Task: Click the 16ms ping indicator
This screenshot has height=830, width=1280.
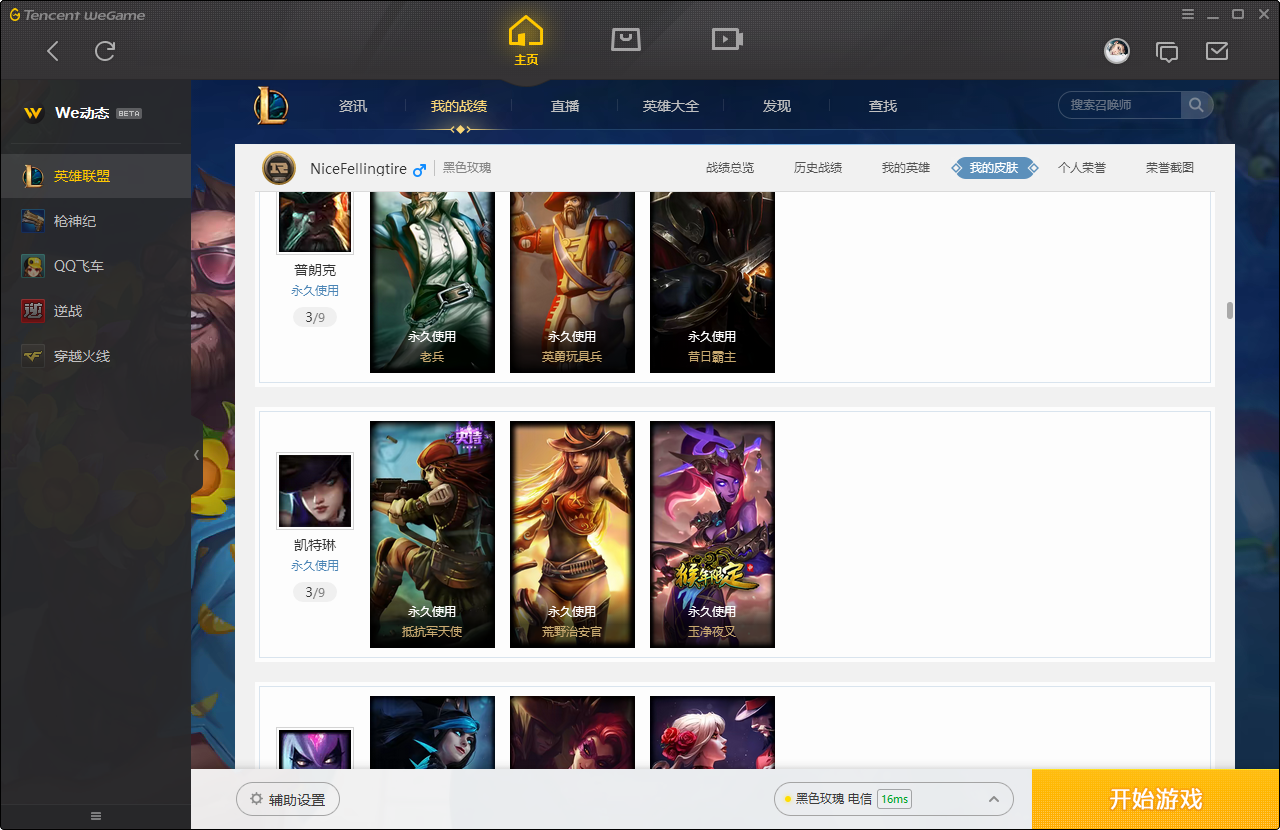Action: [894, 799]
